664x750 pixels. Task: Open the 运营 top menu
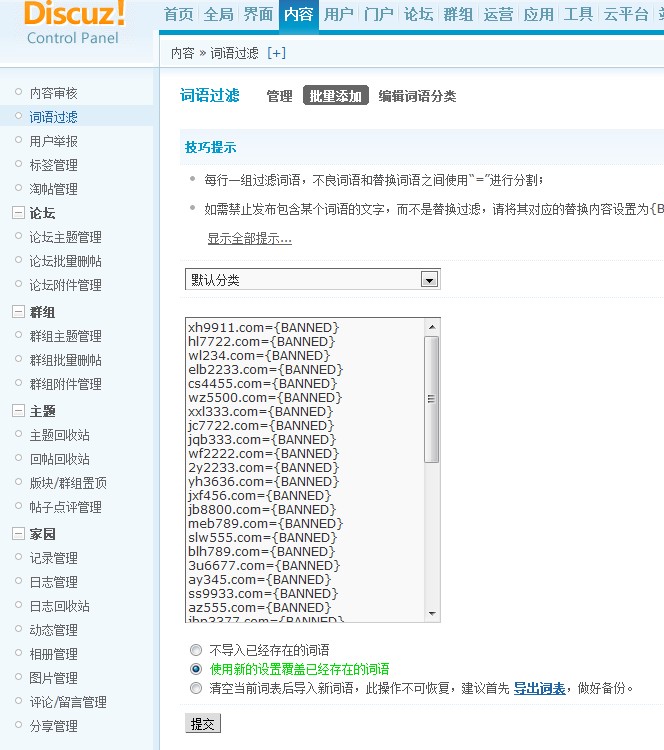coord(498,14)
